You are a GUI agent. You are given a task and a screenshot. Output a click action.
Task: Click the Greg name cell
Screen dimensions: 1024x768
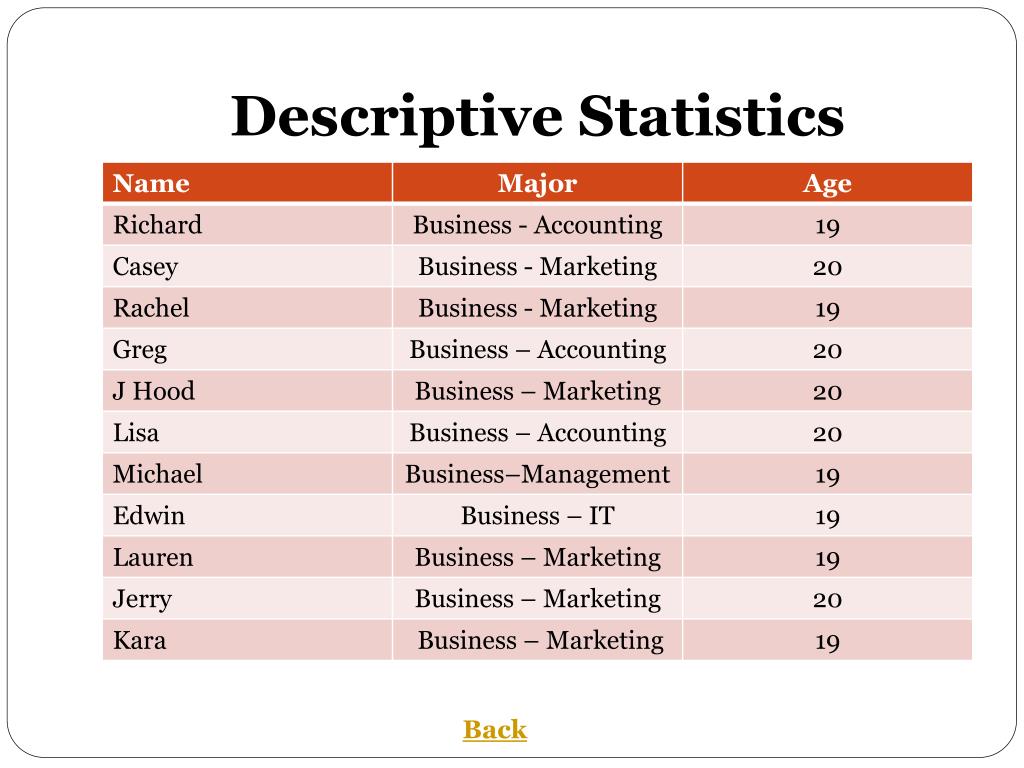tap(248, 349)
